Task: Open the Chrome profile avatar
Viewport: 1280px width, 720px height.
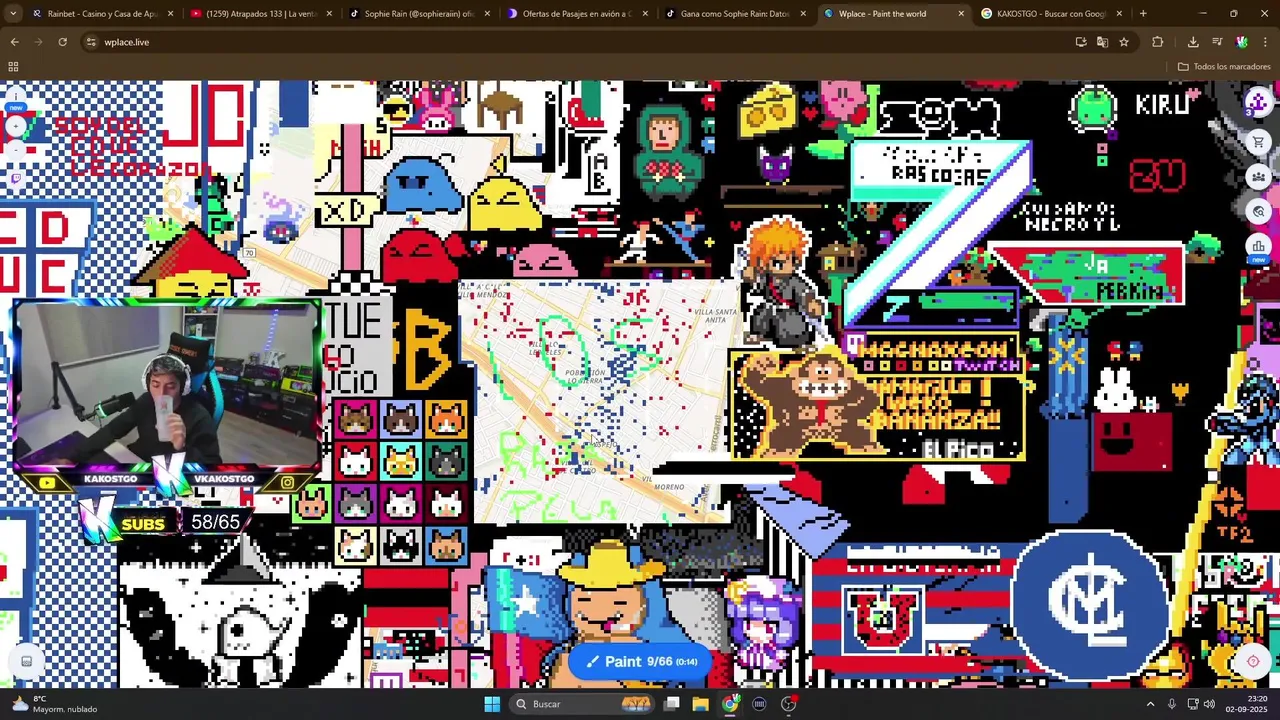Action: tap(1241, 42)
